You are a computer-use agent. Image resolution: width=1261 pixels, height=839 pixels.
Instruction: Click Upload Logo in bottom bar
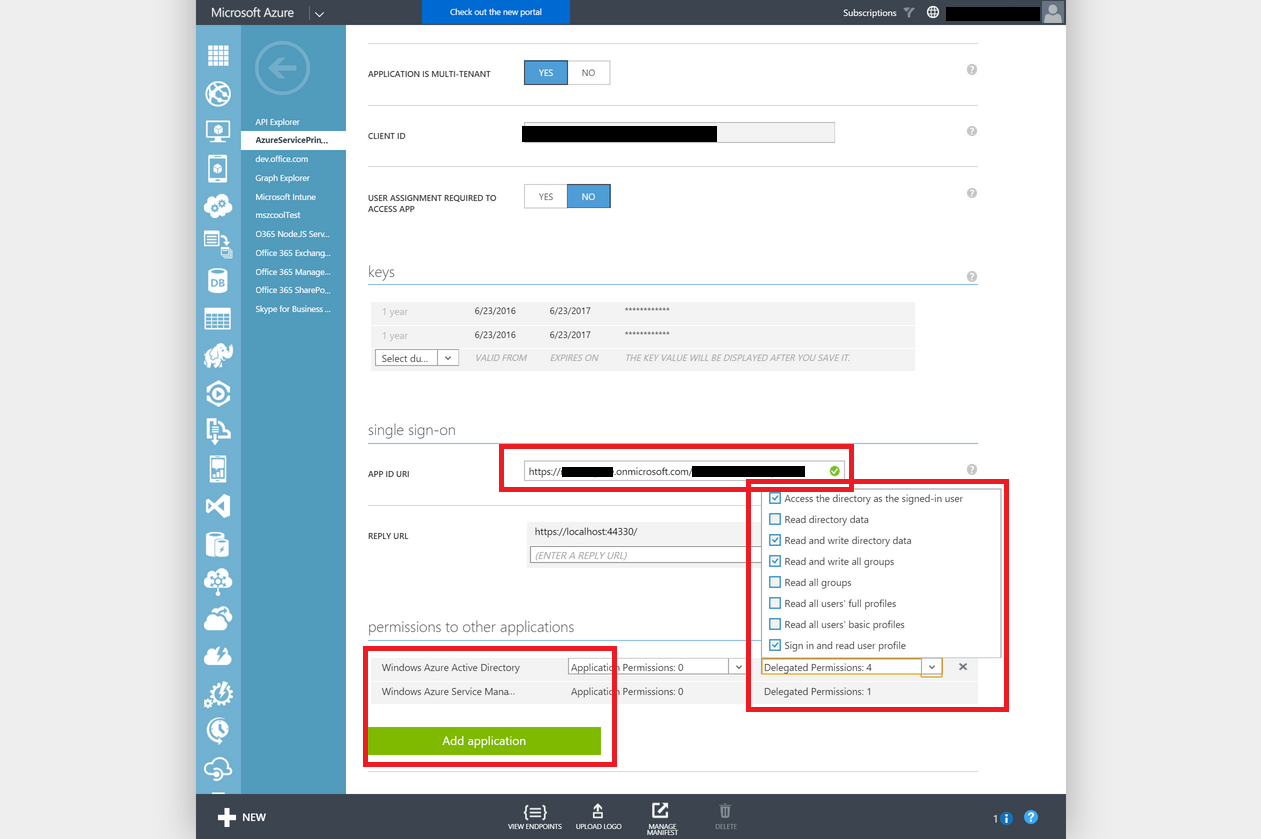598,816
